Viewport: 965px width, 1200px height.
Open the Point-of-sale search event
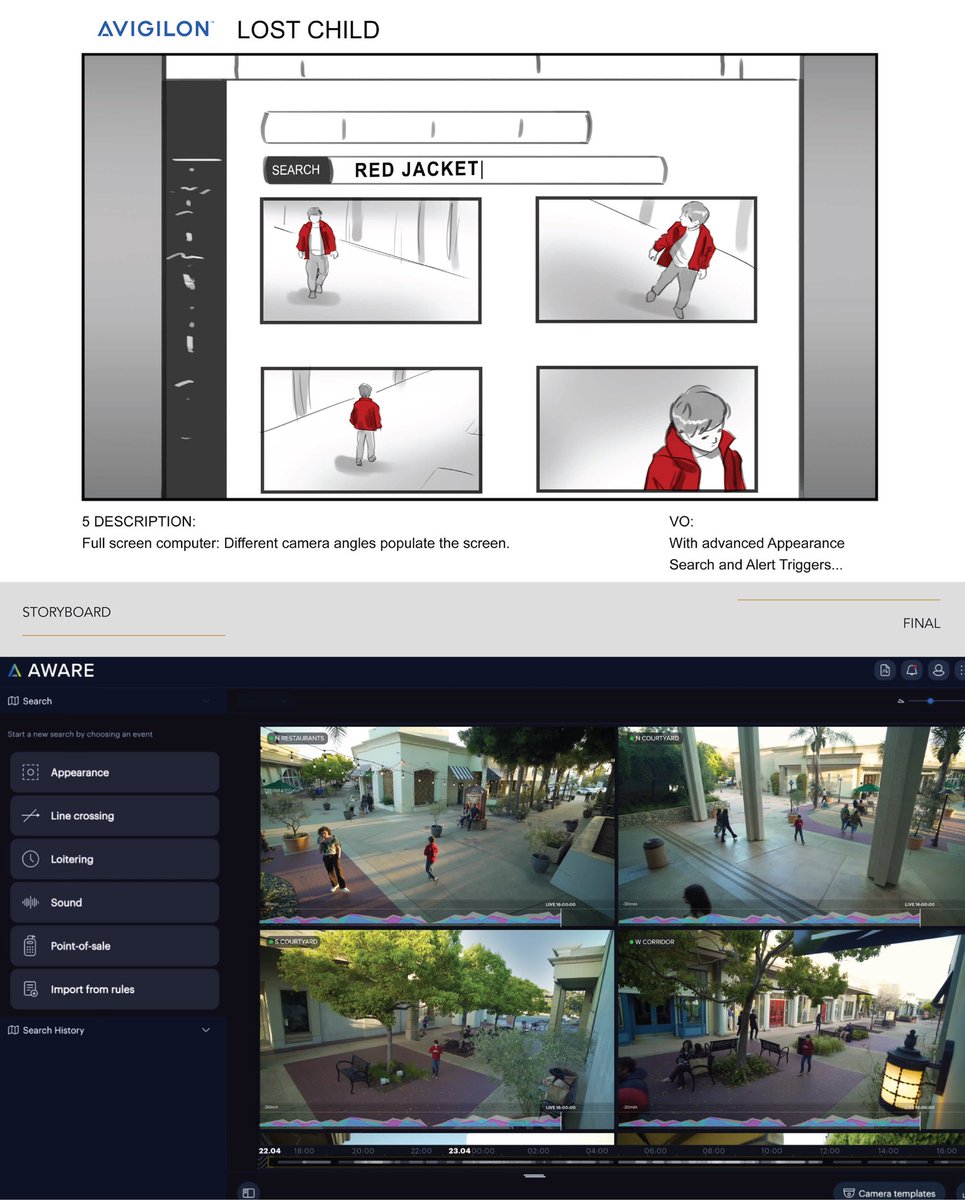click(x=114, y=946)
